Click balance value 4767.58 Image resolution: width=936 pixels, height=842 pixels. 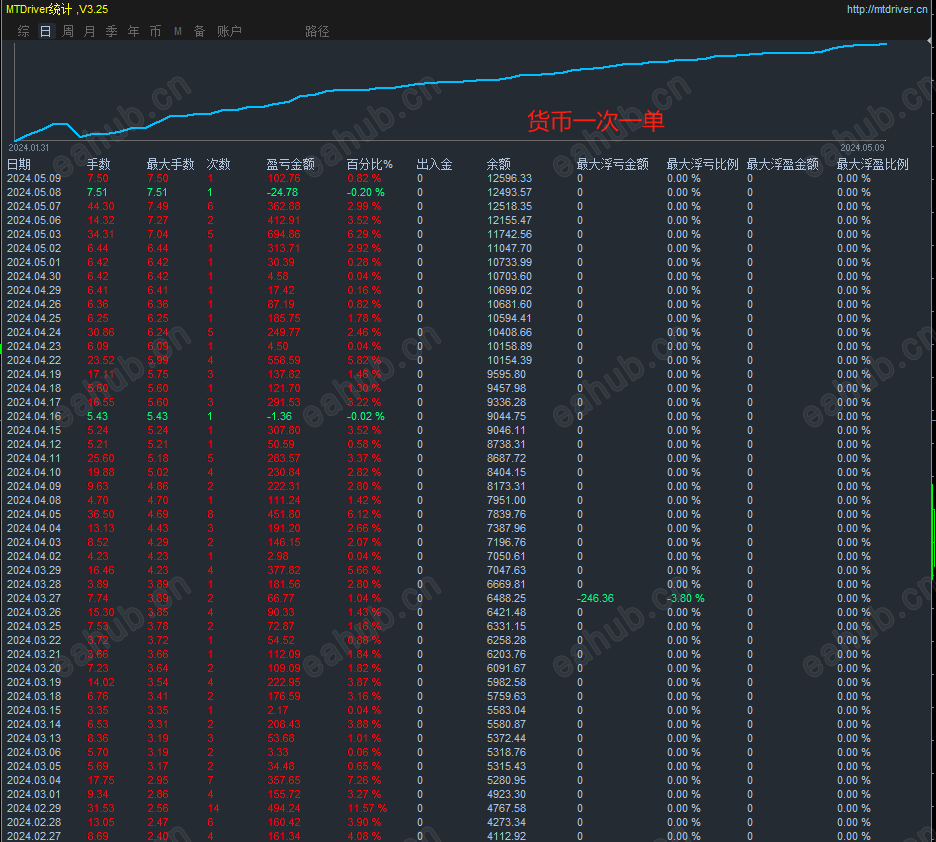[x=506, y=809]
